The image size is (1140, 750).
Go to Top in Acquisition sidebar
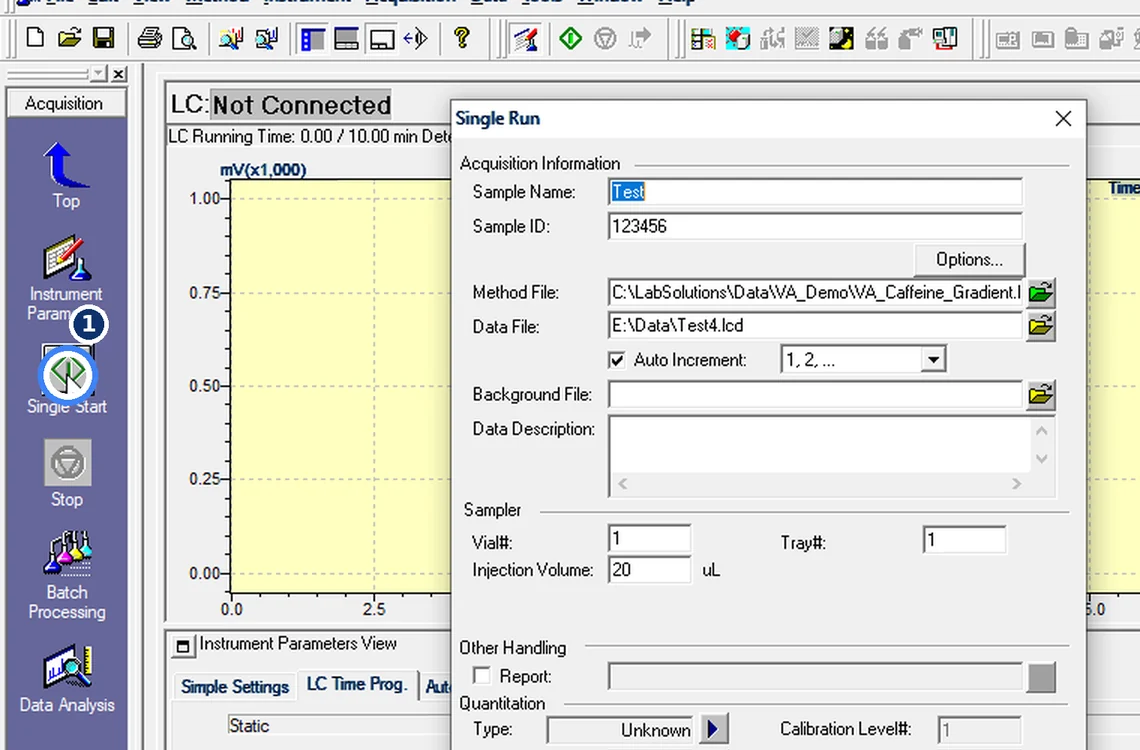point(66,175)
